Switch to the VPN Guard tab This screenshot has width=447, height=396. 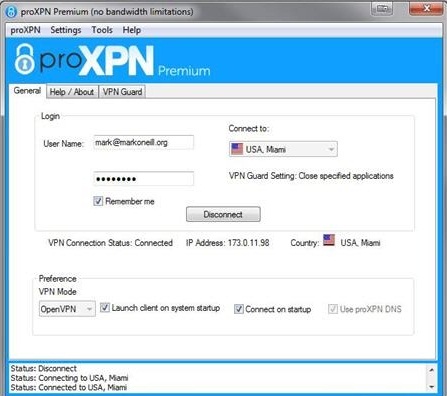[122, 92]
